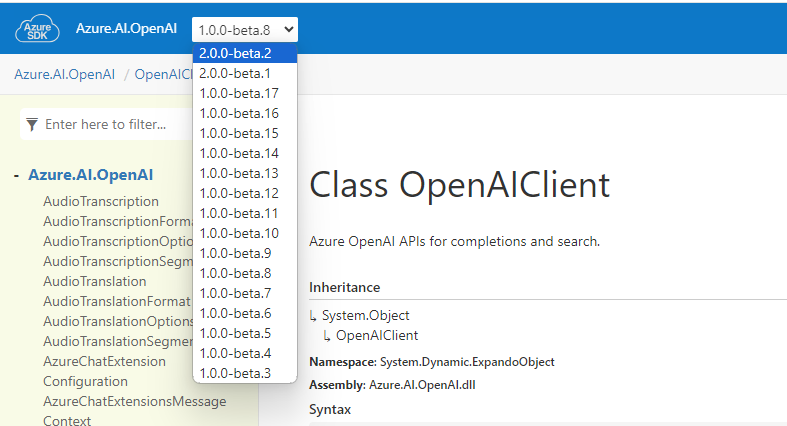Collapse the Azure.AI.OpenAI tree node
Screen dimensions: 787x426
click(x=17, y=176)
